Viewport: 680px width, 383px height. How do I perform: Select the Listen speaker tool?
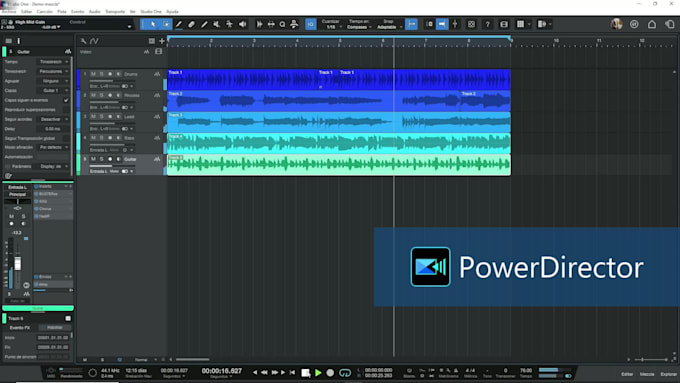point(242,25)
